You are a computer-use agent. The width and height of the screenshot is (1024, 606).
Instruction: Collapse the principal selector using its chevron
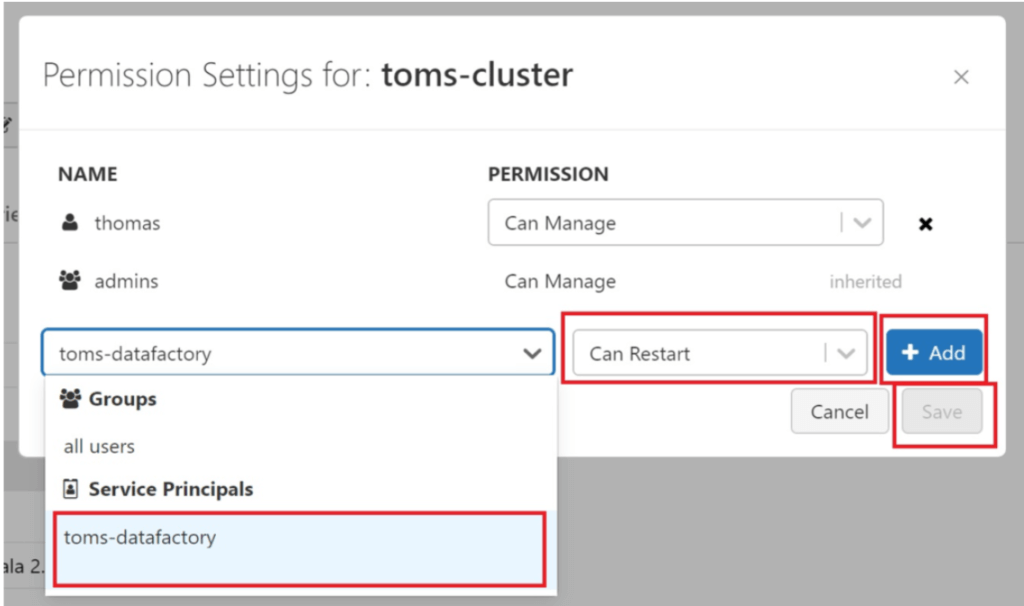click(x=533, y=353)
